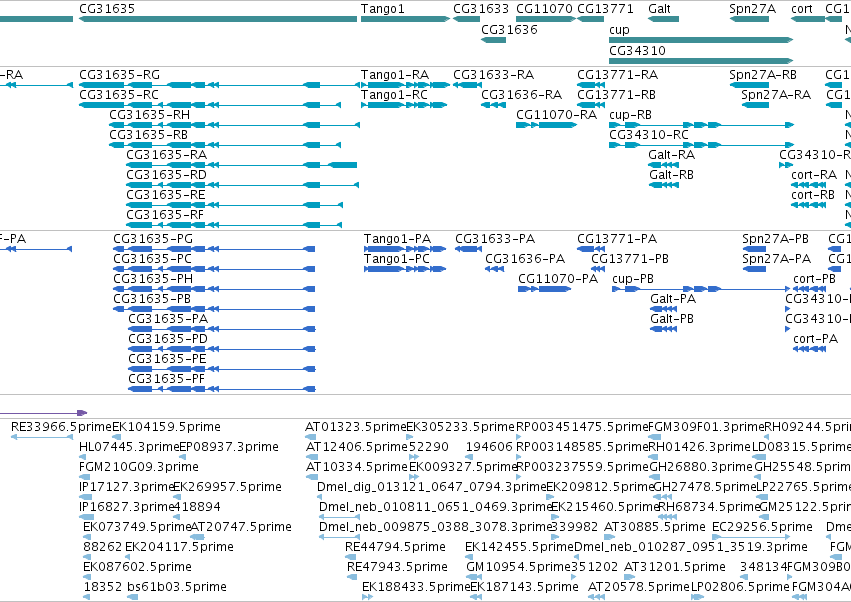The width and height of the screenshot is (851, 602).
Task: Click protein CG11070-PA
Action: click(x=558, y=279)
